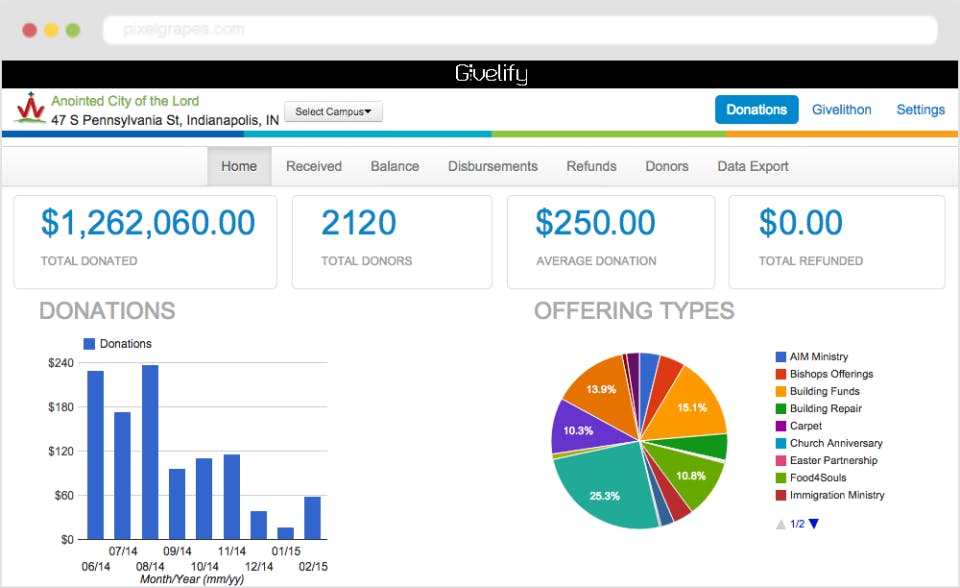This screenshot has width=960, height=588.
Task: Click the Church Anniversary legend icon
Action: click(781, 443)
